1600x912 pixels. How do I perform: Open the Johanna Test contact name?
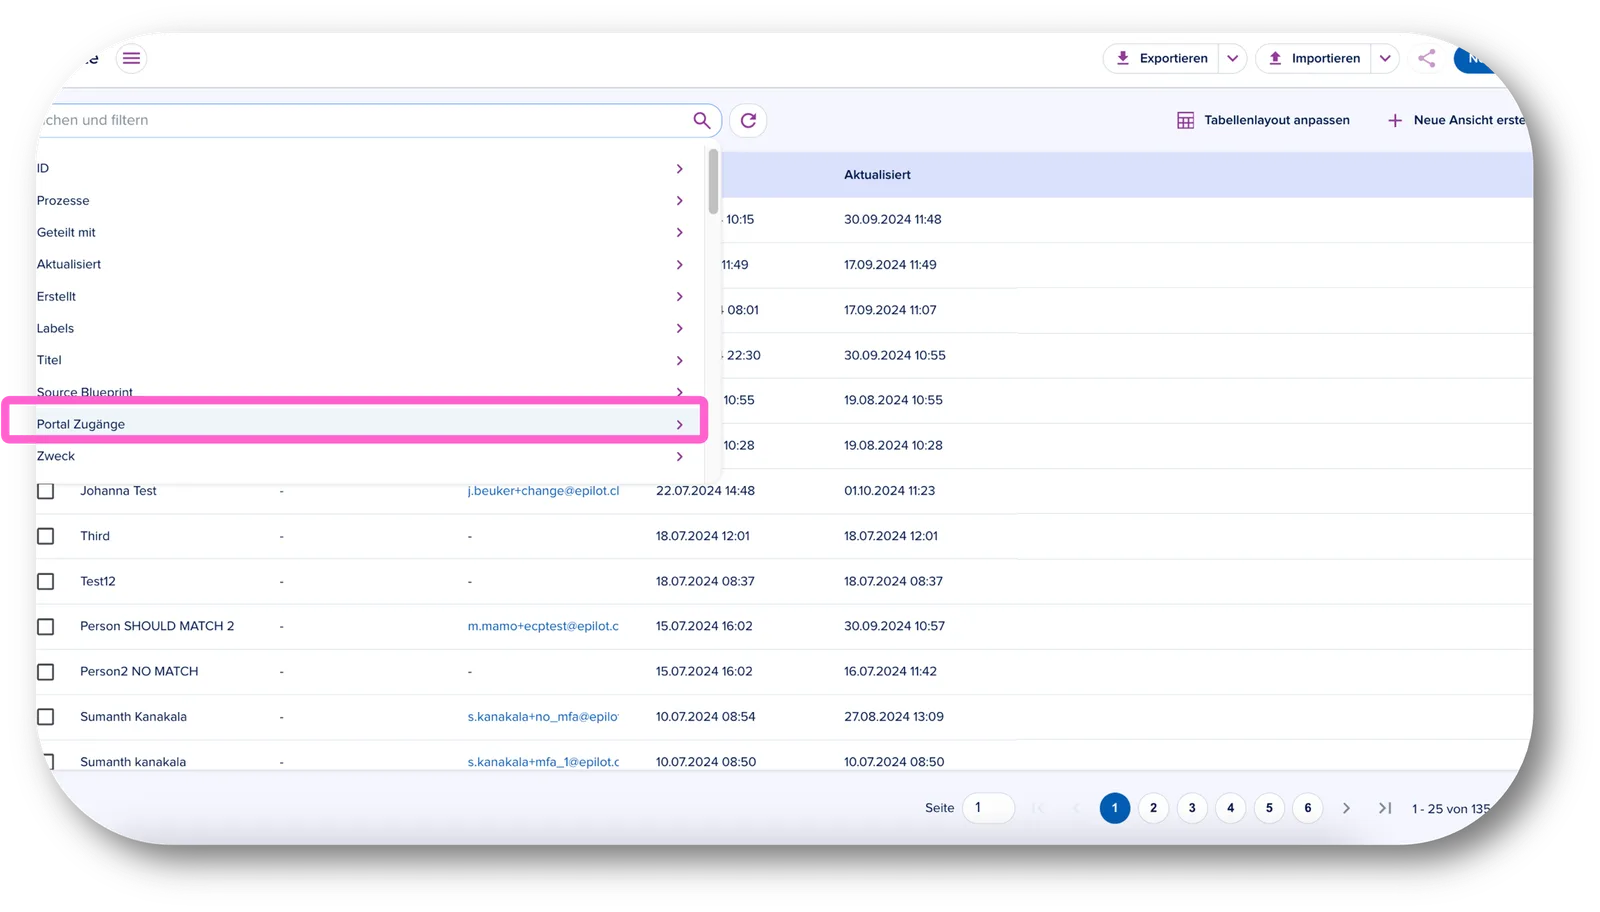click(x=118, y=491)
